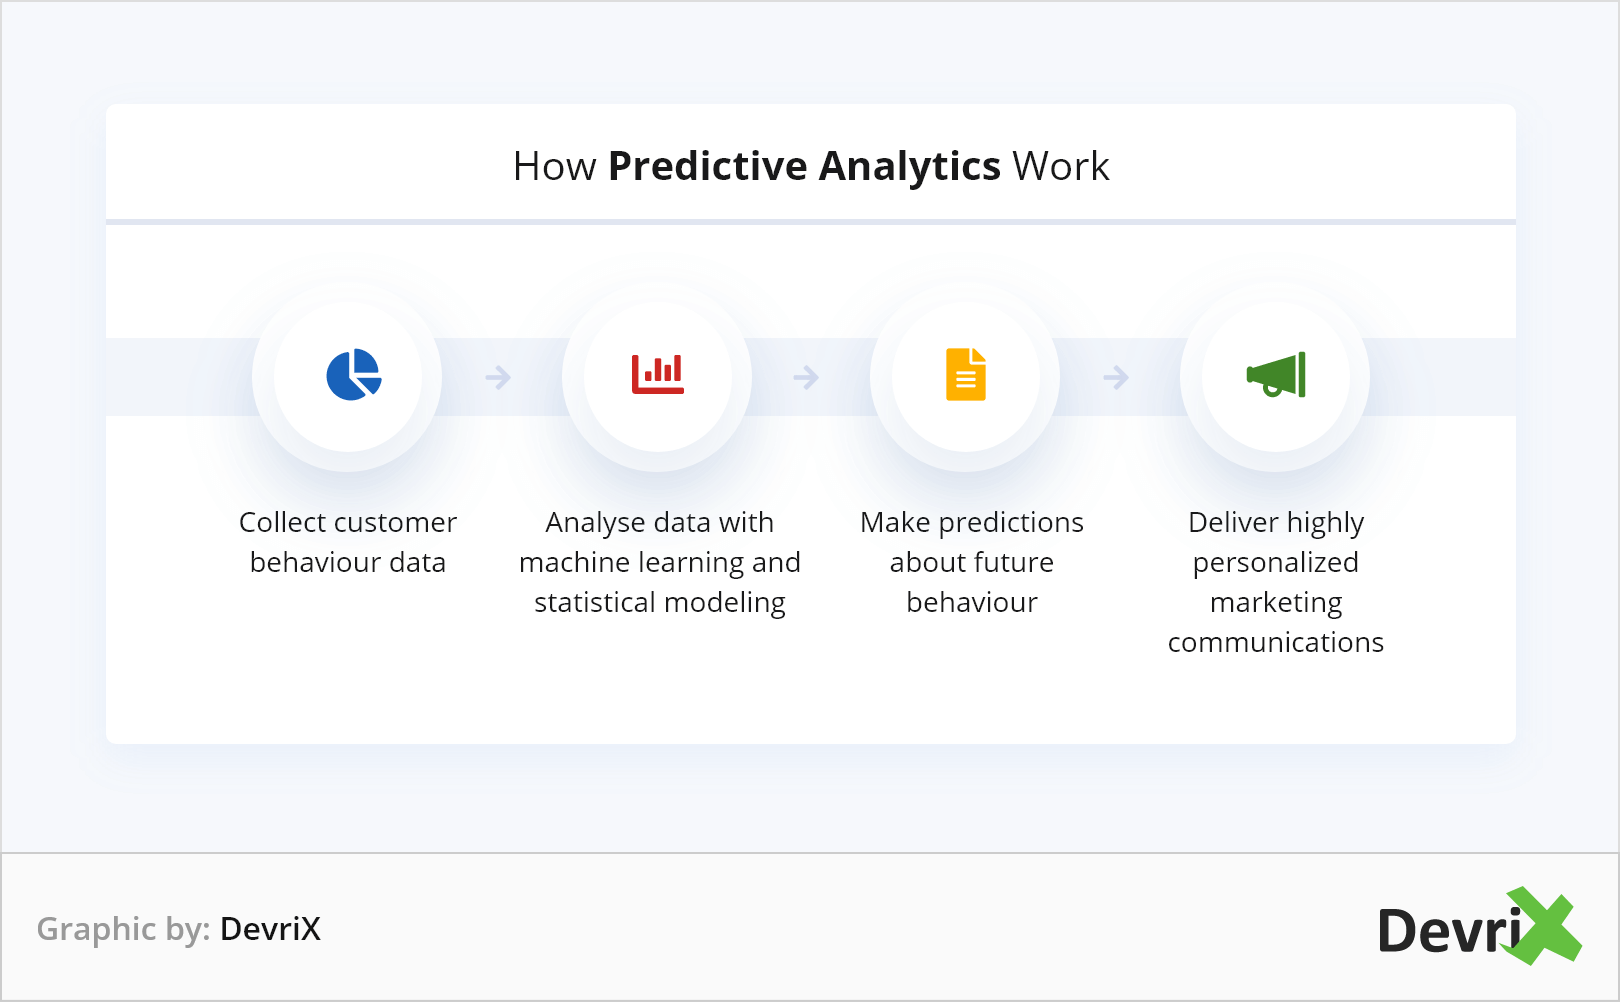This screenshot has width=1620, height=1002.
Task: Click the red bar chart icon
Action: point(658,374)
